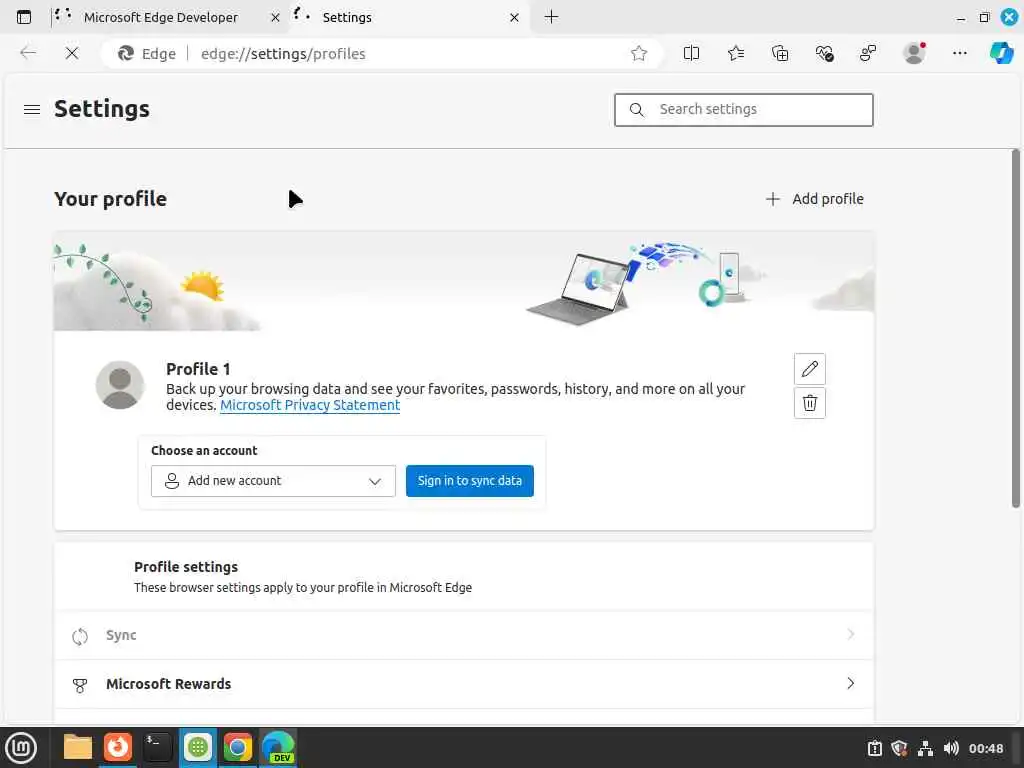The image size is (1024, 768).
Task: Expand the Add new account dropdown
Action: point(273,481)
